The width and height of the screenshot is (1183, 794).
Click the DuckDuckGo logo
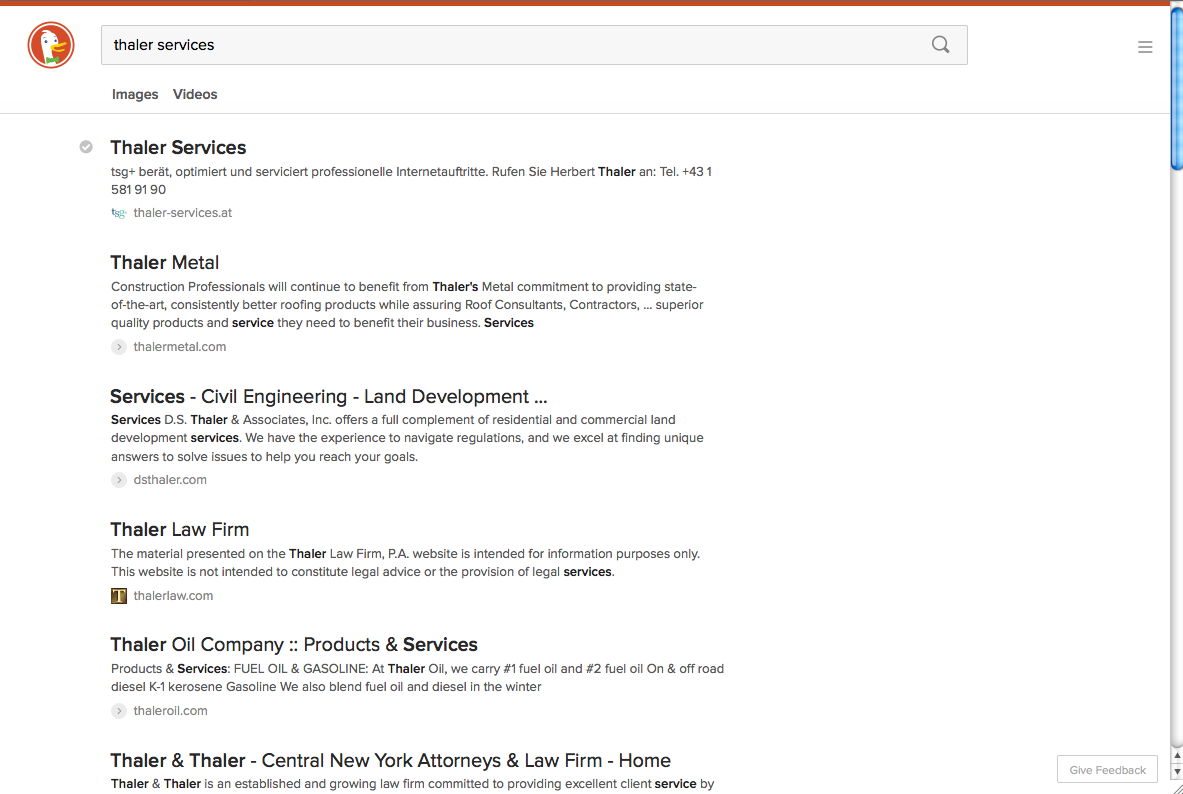[x=51, y=45]
